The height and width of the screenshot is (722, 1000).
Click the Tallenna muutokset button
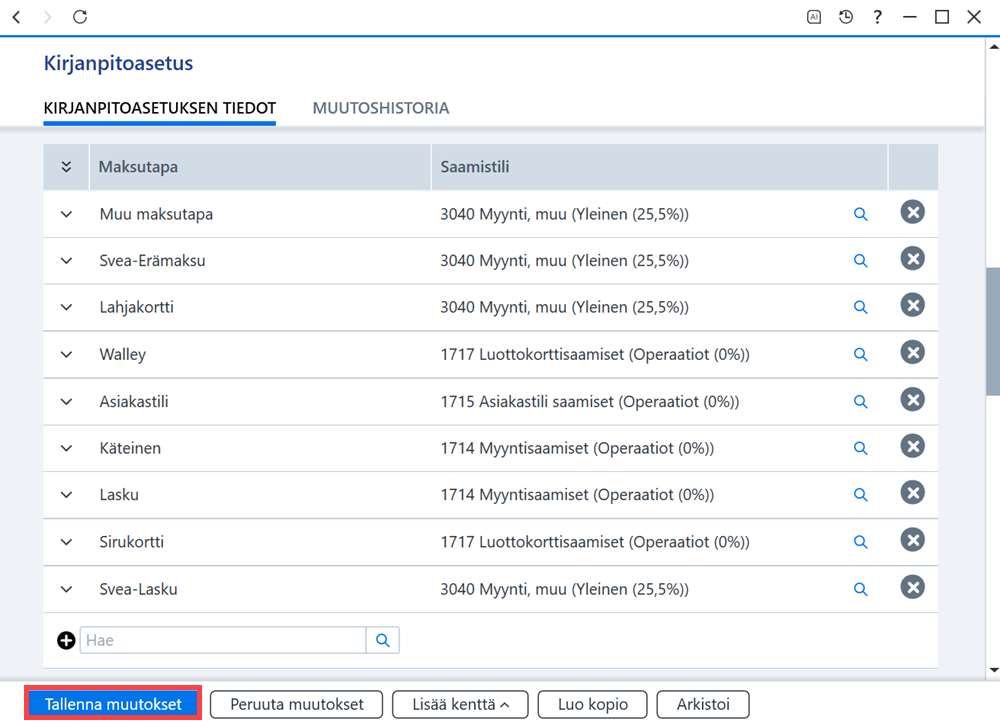113,704
